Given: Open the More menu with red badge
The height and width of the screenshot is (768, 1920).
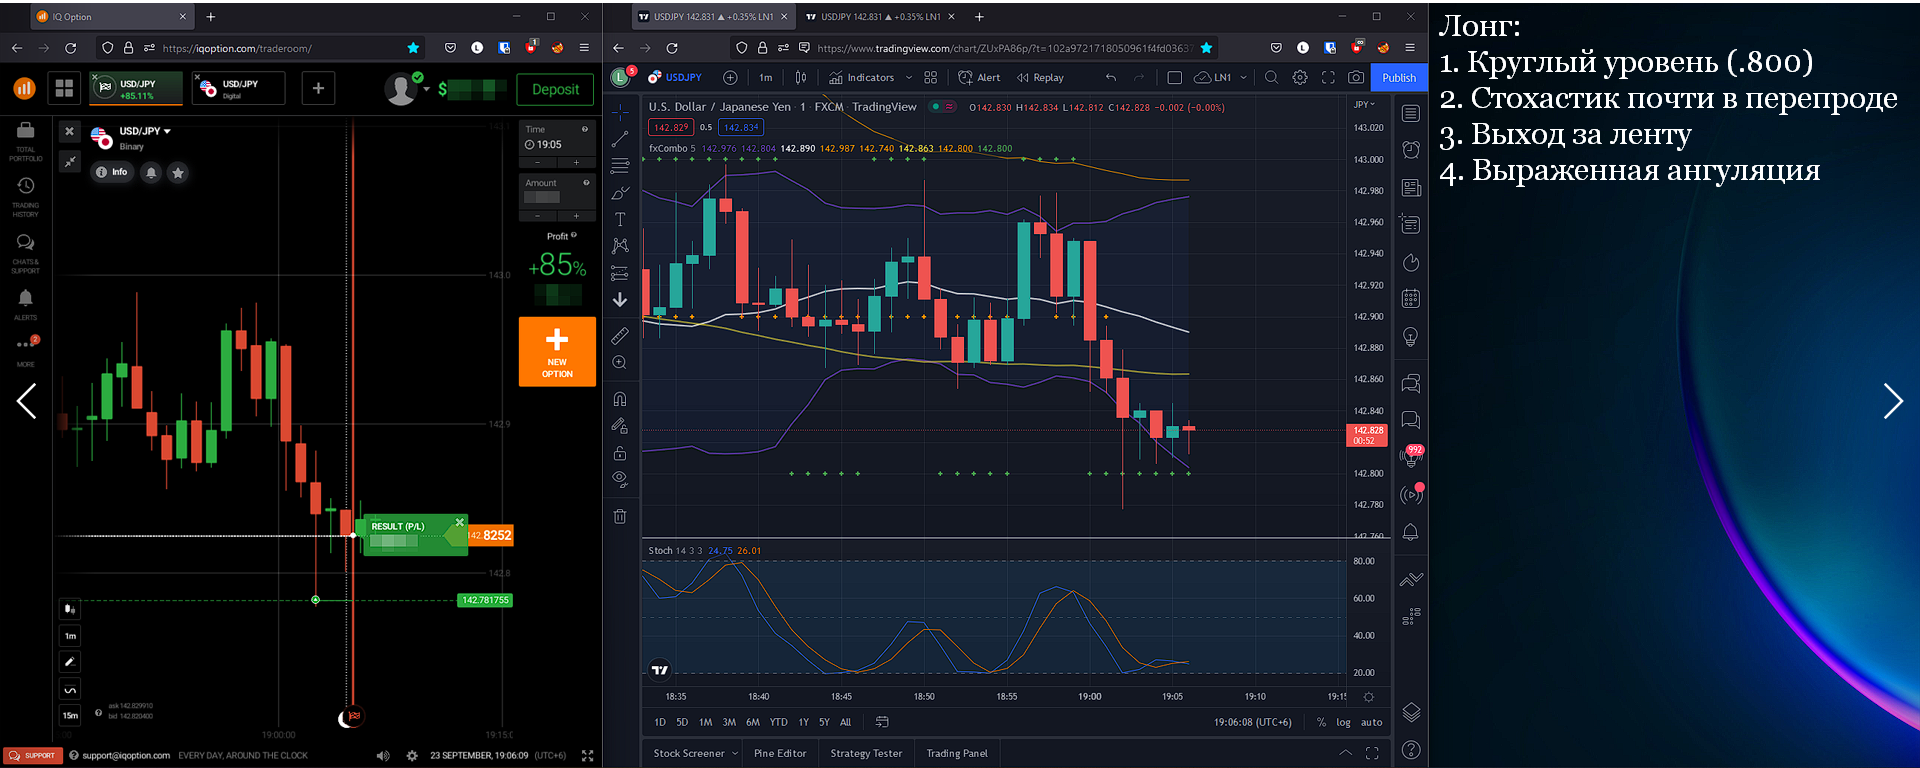Looking at the screenshot, I should (26, 350).
